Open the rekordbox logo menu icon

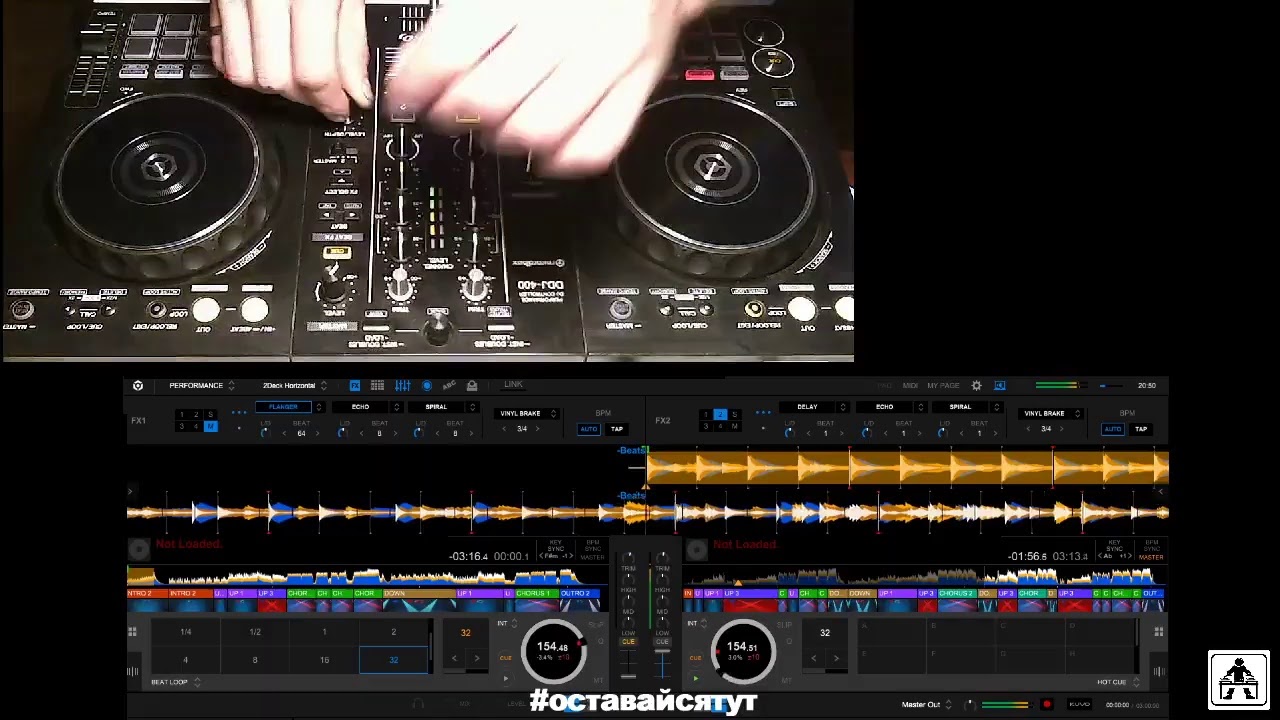(138, 385)
